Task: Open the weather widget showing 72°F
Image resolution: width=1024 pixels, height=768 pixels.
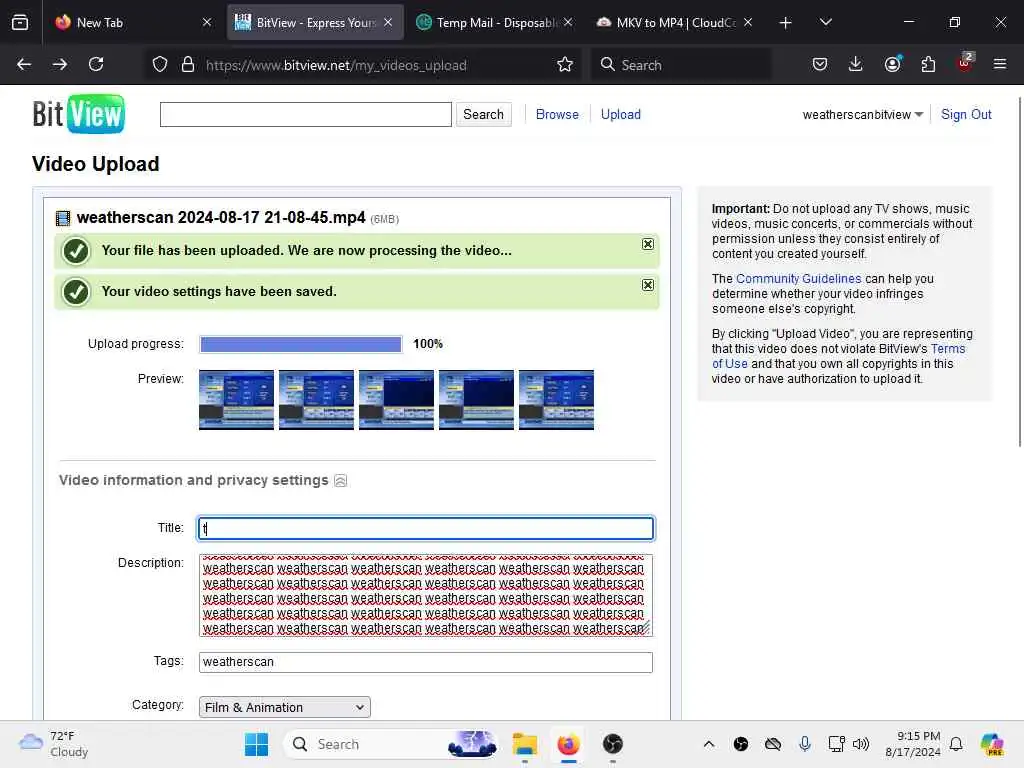Action: 54,744
